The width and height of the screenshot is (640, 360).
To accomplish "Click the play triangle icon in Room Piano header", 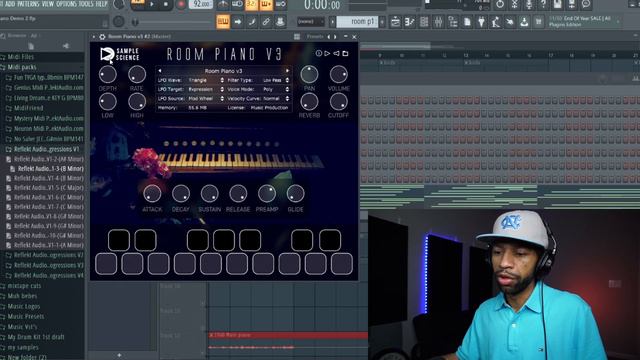I will click(327, 53).
